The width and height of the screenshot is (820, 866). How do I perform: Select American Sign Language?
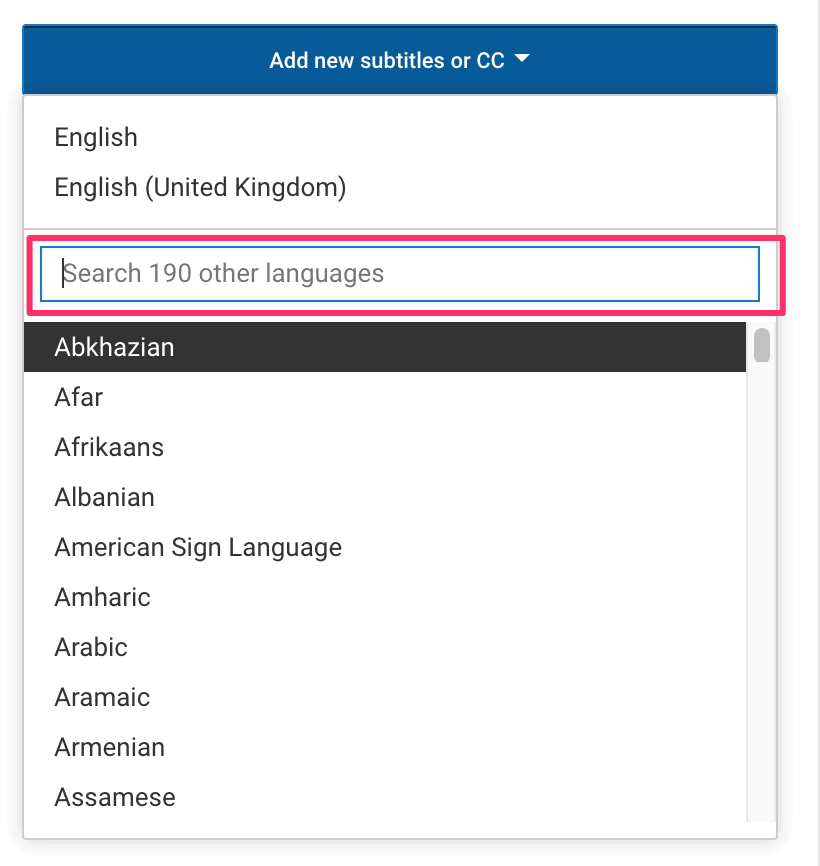pyautogui.click(x=198, y=547)
